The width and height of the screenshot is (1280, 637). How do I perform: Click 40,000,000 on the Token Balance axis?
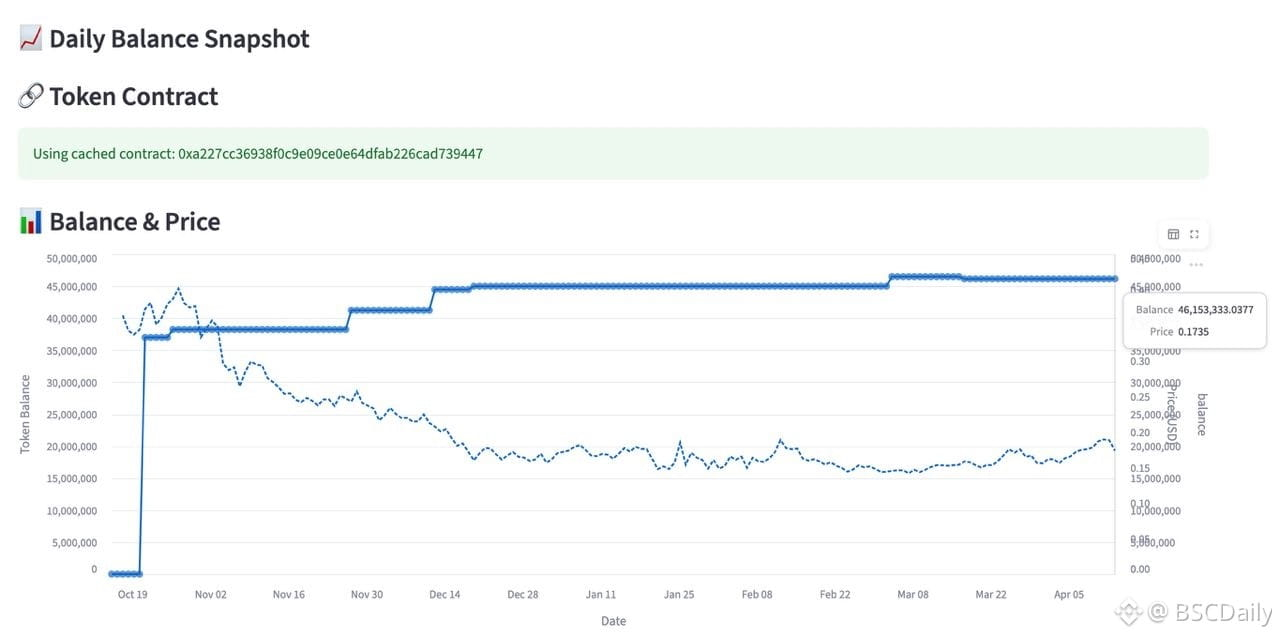point(72,319)
